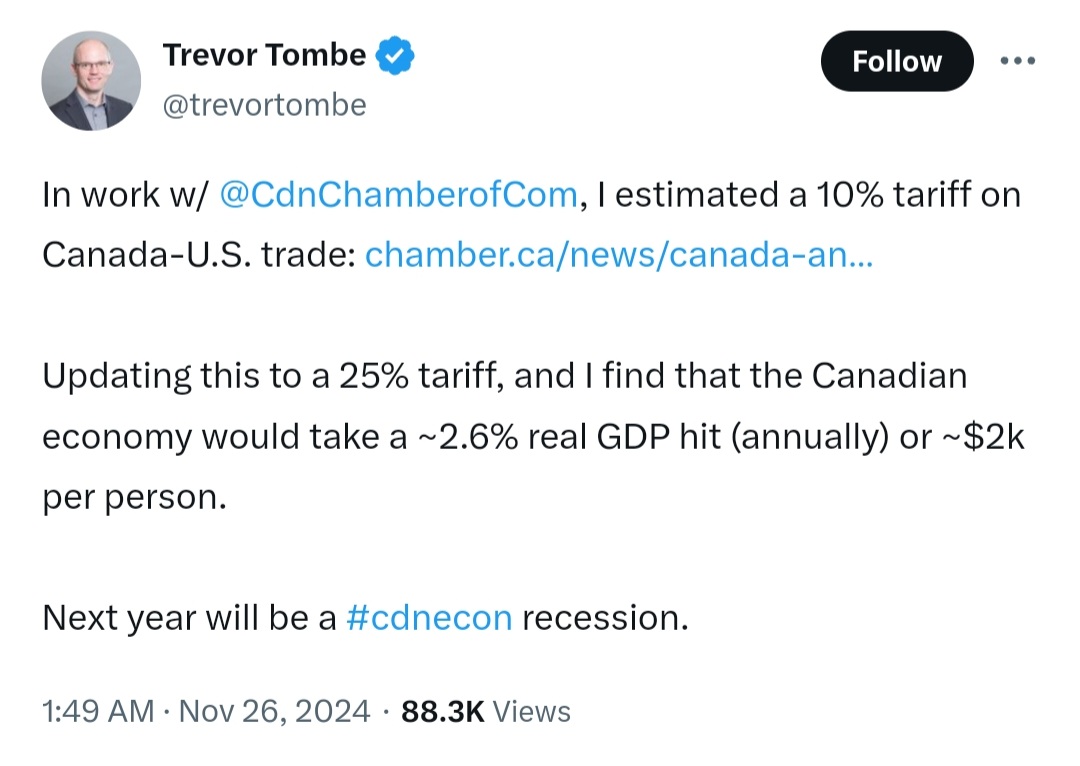Open the three-dot more options menu
The height and width of the screenshot is (766, 1080).
(1018, 61)
